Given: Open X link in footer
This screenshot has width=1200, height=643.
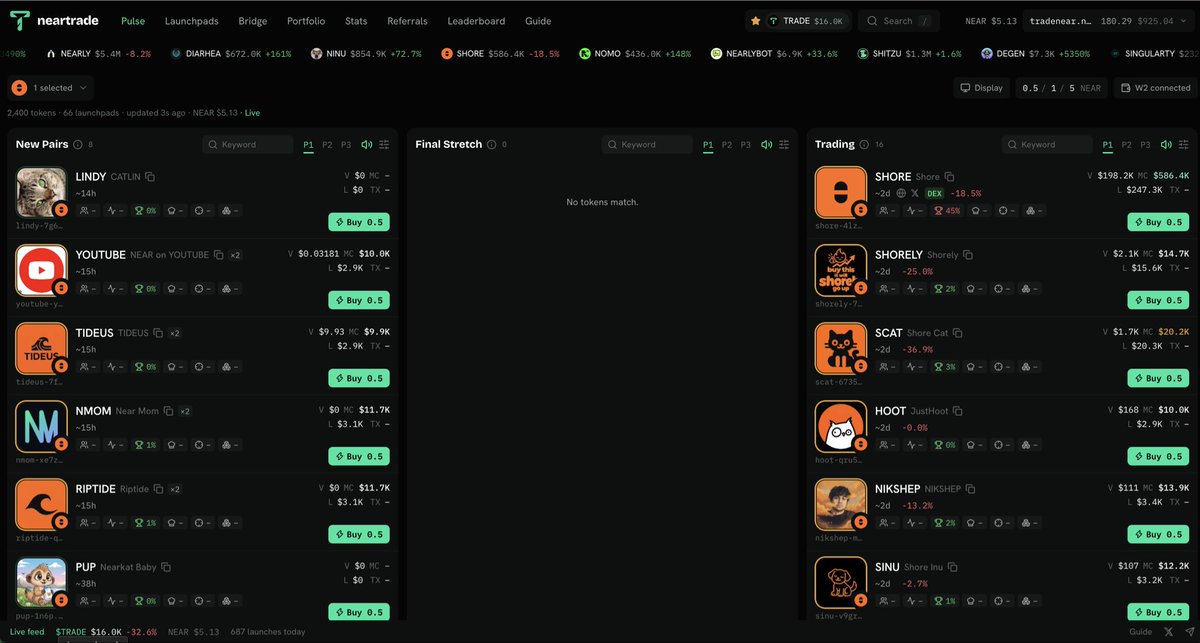Looking at the screenshot, I should point(1169,632).
